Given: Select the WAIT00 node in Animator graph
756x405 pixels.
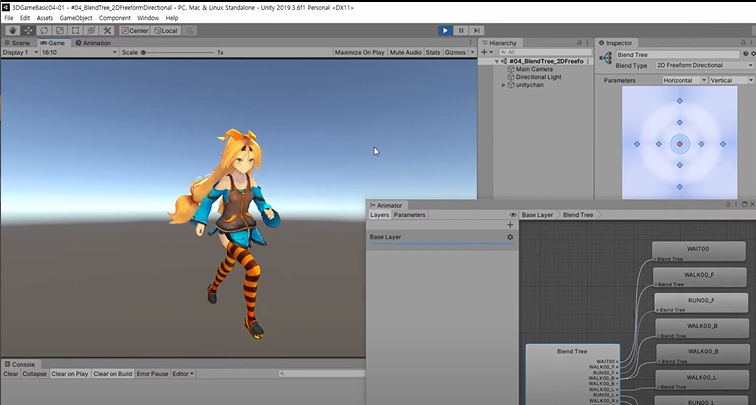Looking at the screenshot, I should (x=699, y=251).
